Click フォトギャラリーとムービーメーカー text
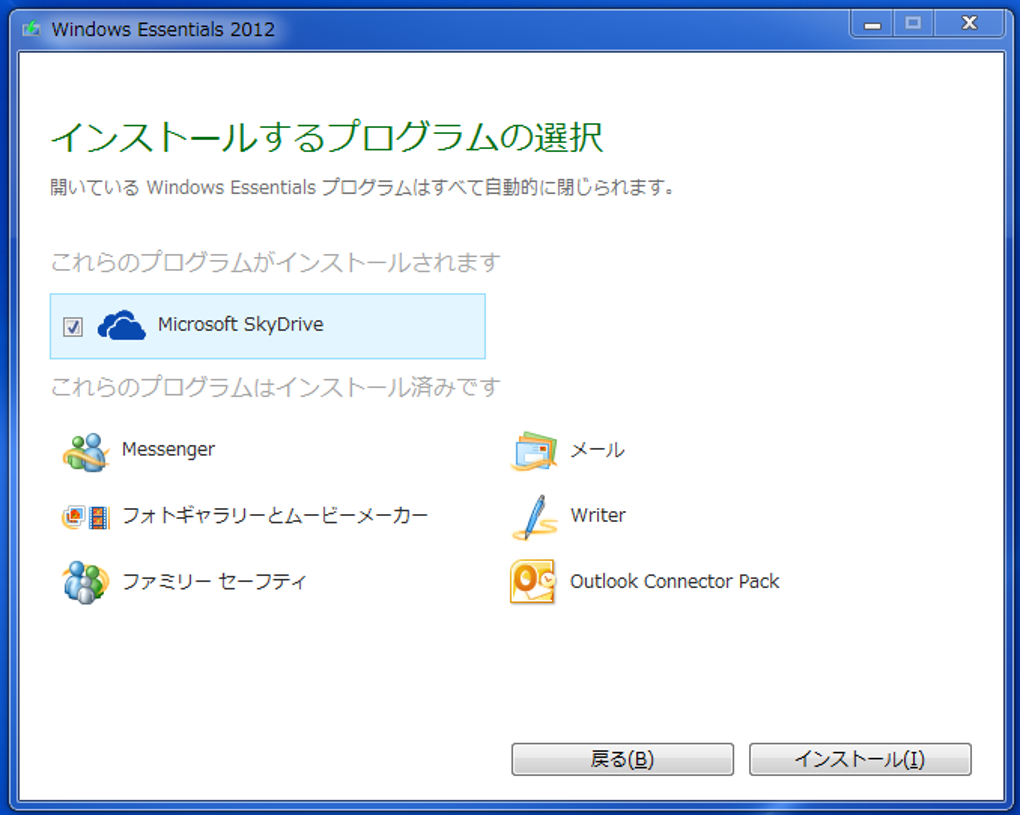This screenshot has width=1020, height=815. point(275,516)
